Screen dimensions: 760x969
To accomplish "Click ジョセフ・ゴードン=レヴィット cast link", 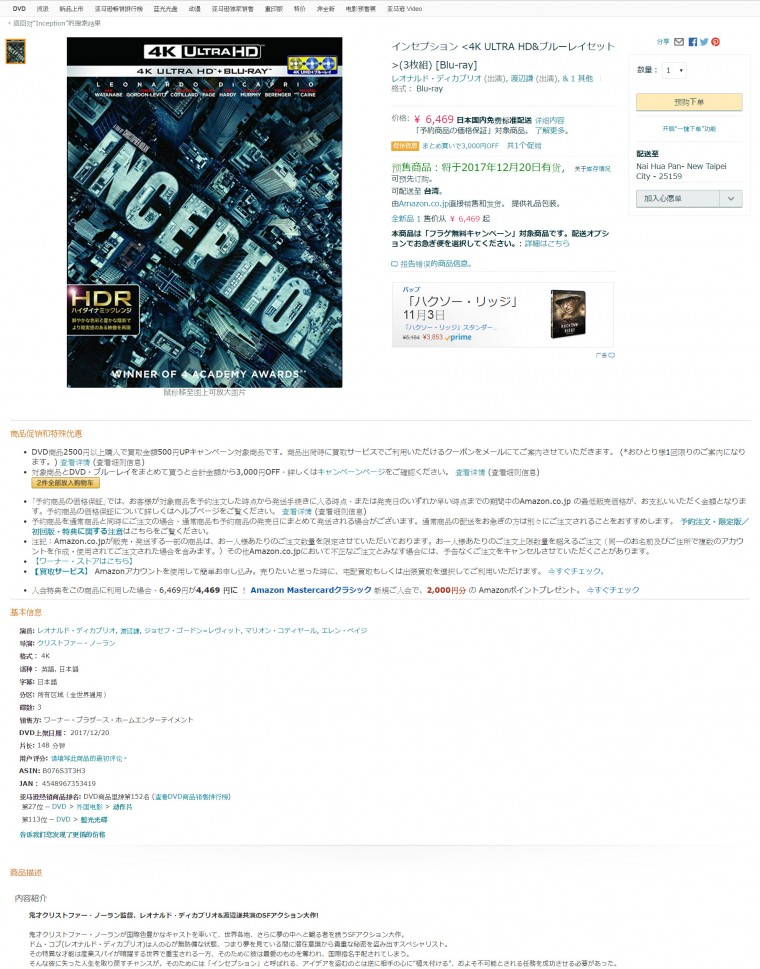I will point(192,630).
